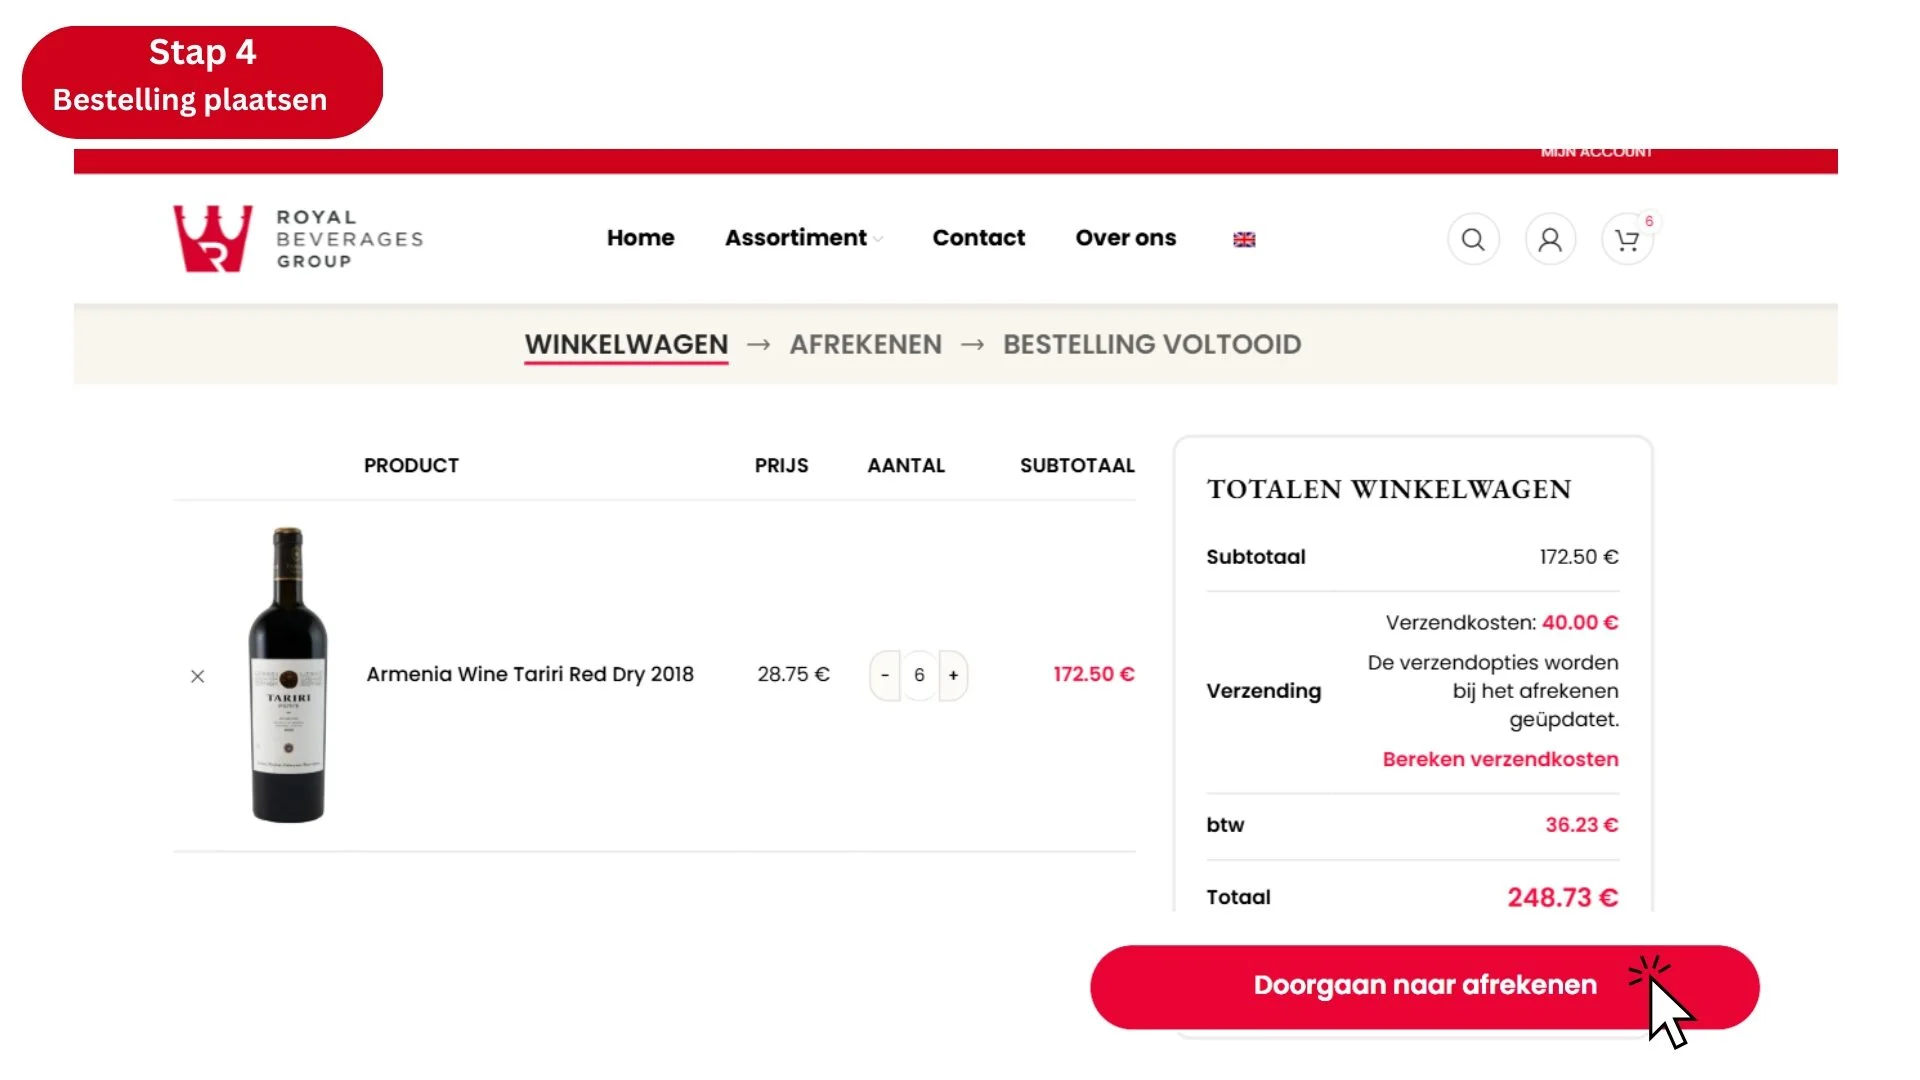The image size is (1920, 1080).
Task: Open the Over ons page
Action: click(x=1125, y=238)
